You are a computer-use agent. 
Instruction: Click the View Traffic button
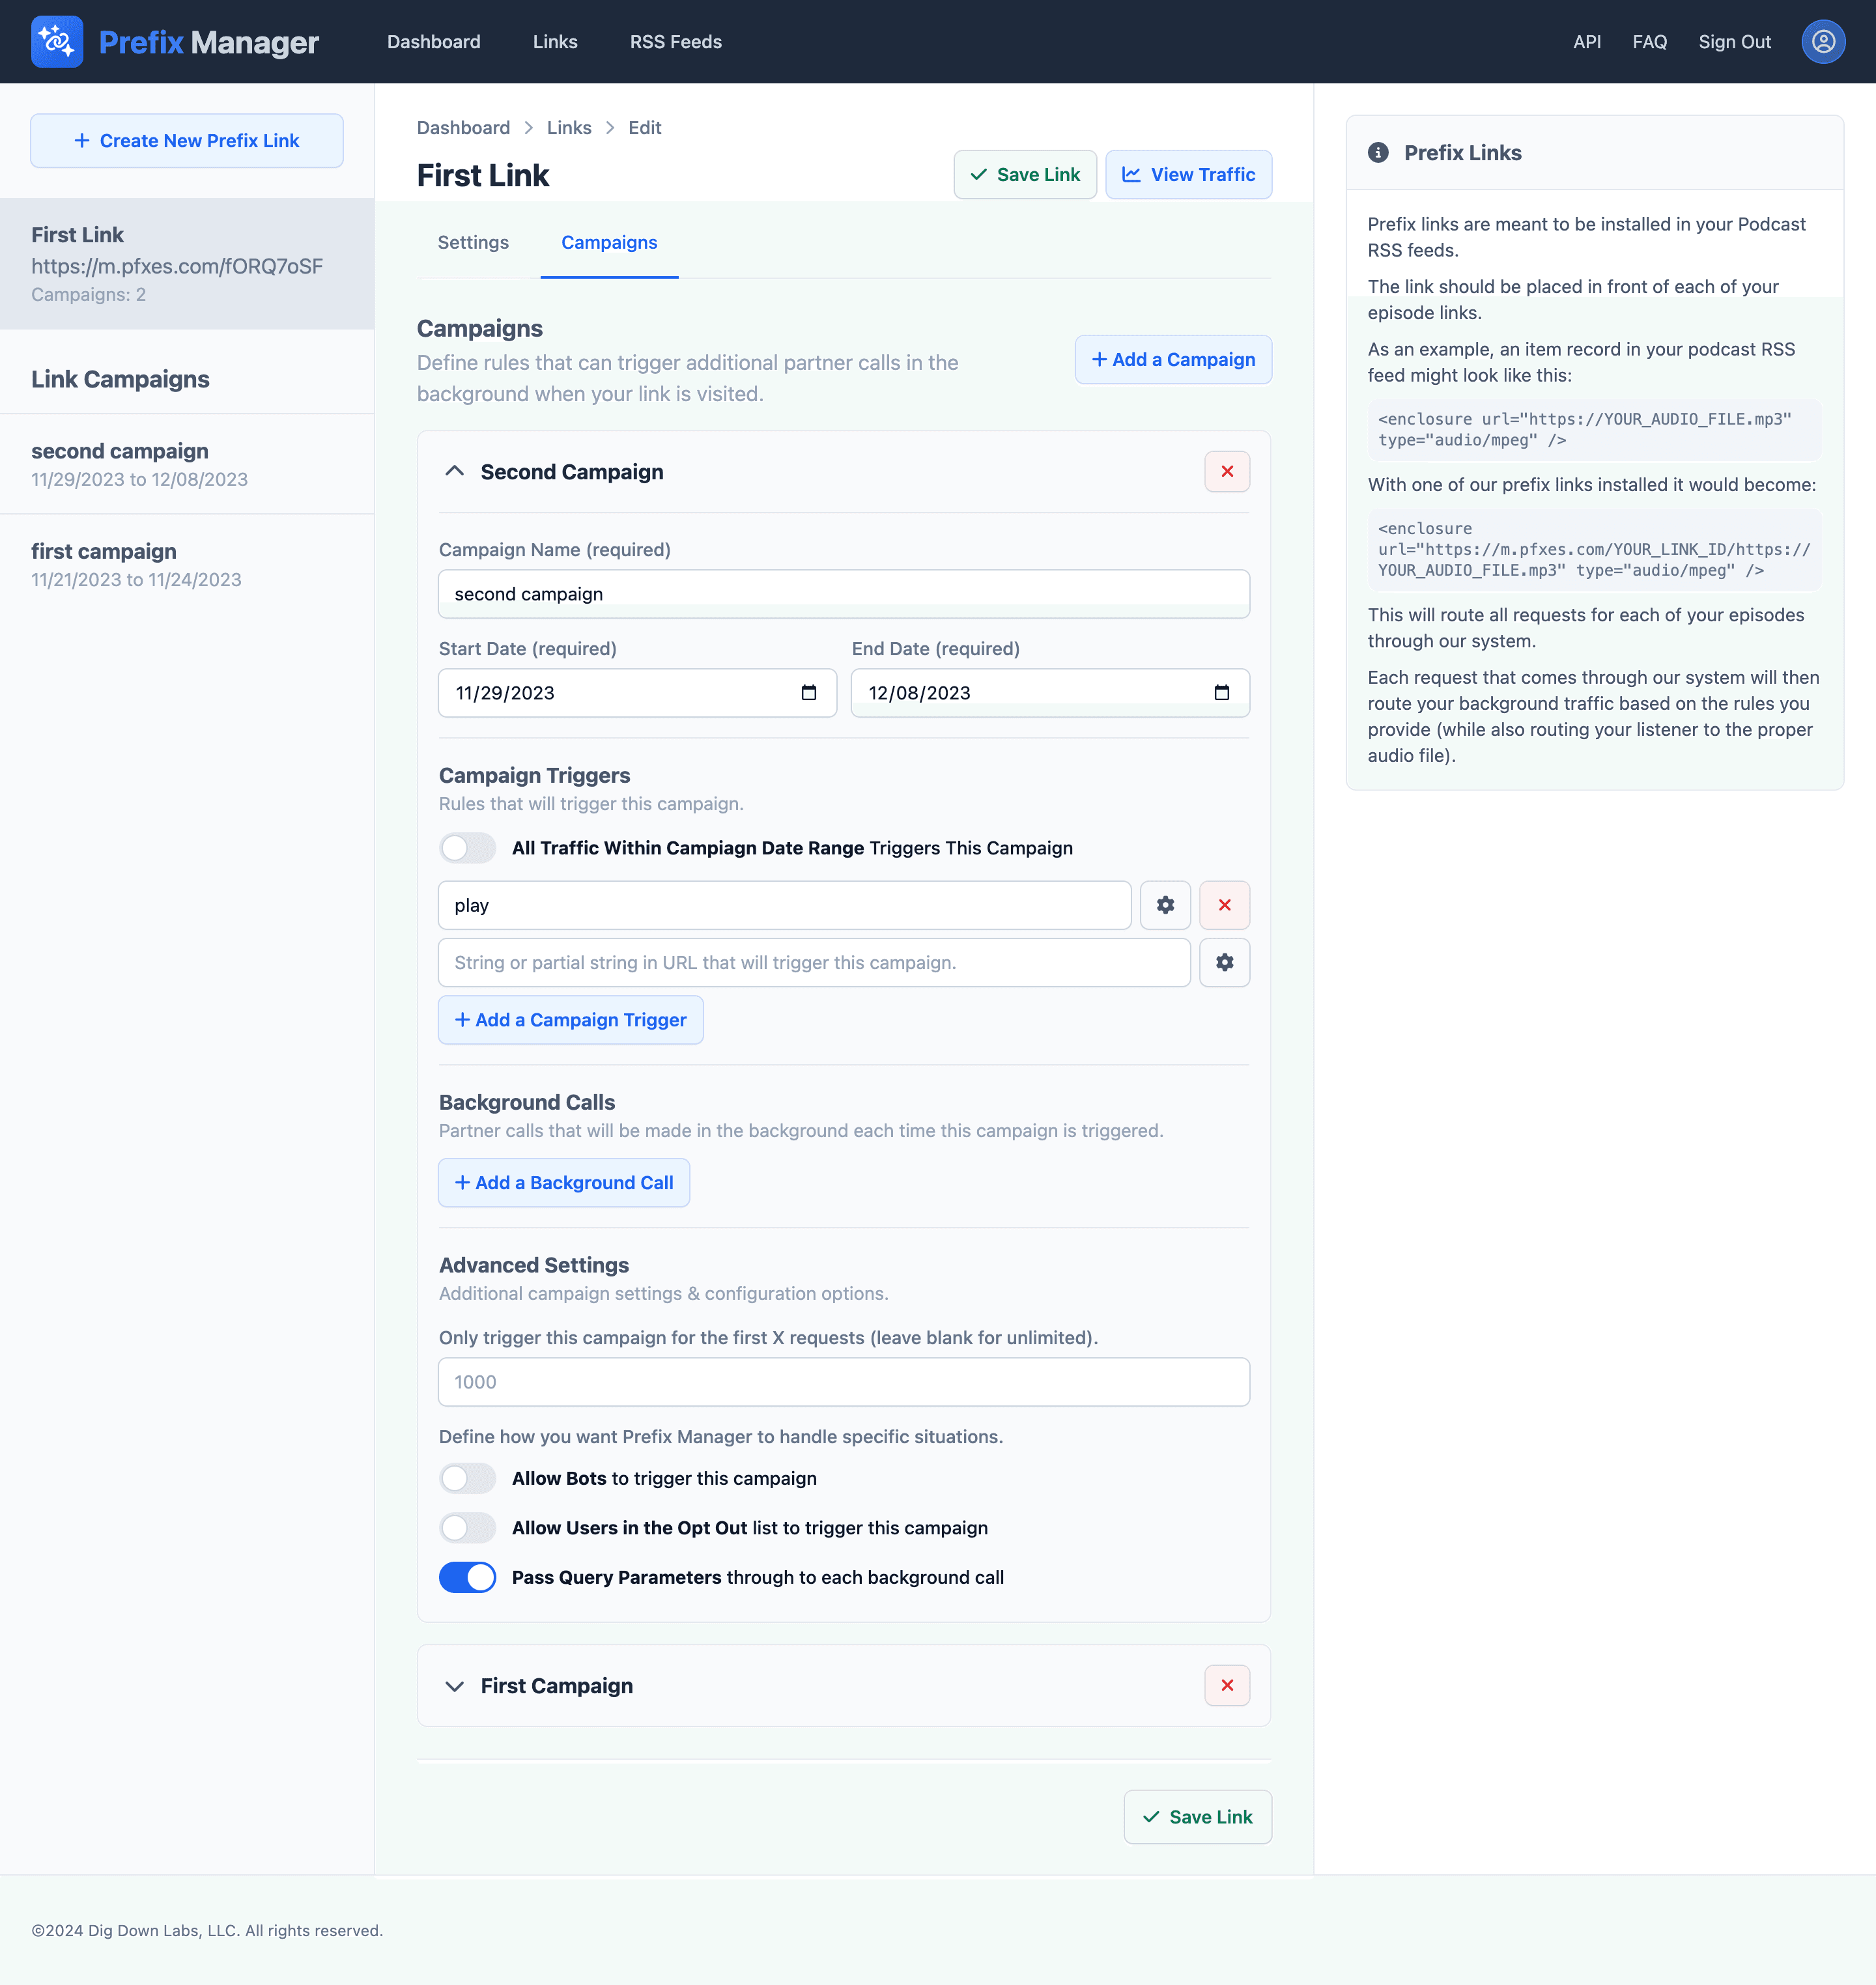click(1188, 175)
